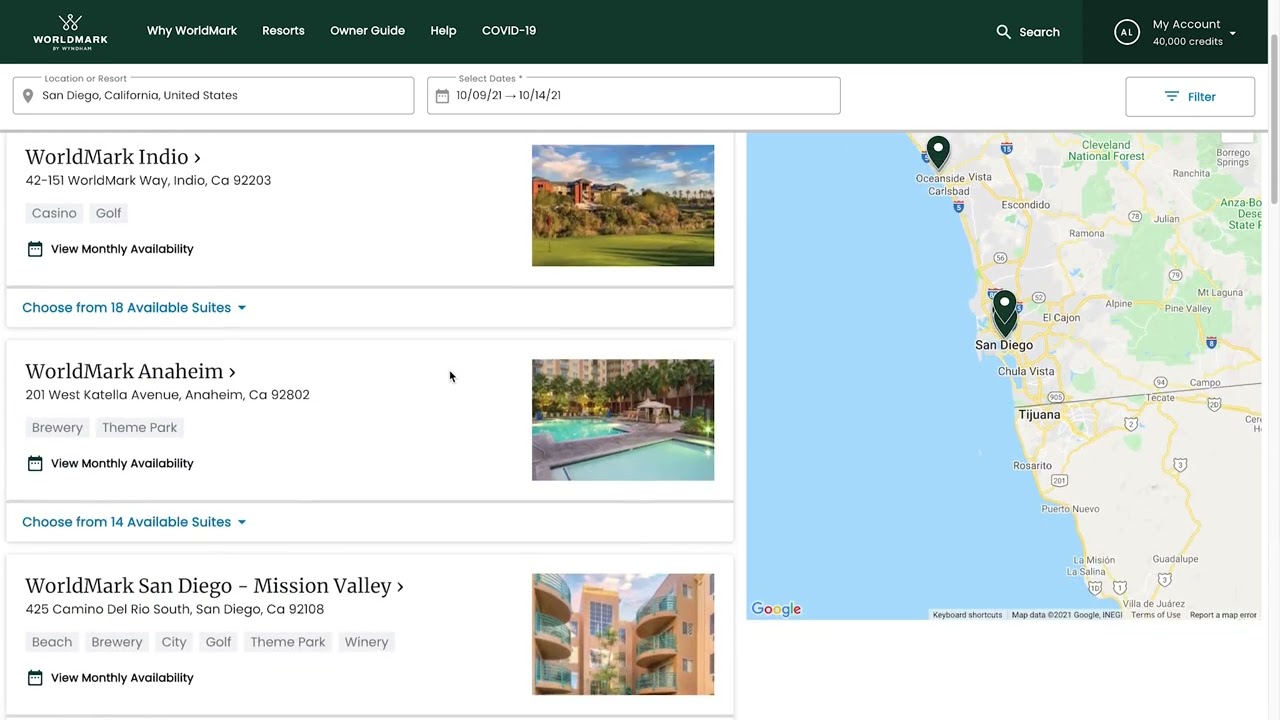The height and width of the screenshot is (720, 1280).
Task: Click calendar icon for WorldMark Anaheim availability
Action: click(x=35, y=463)
